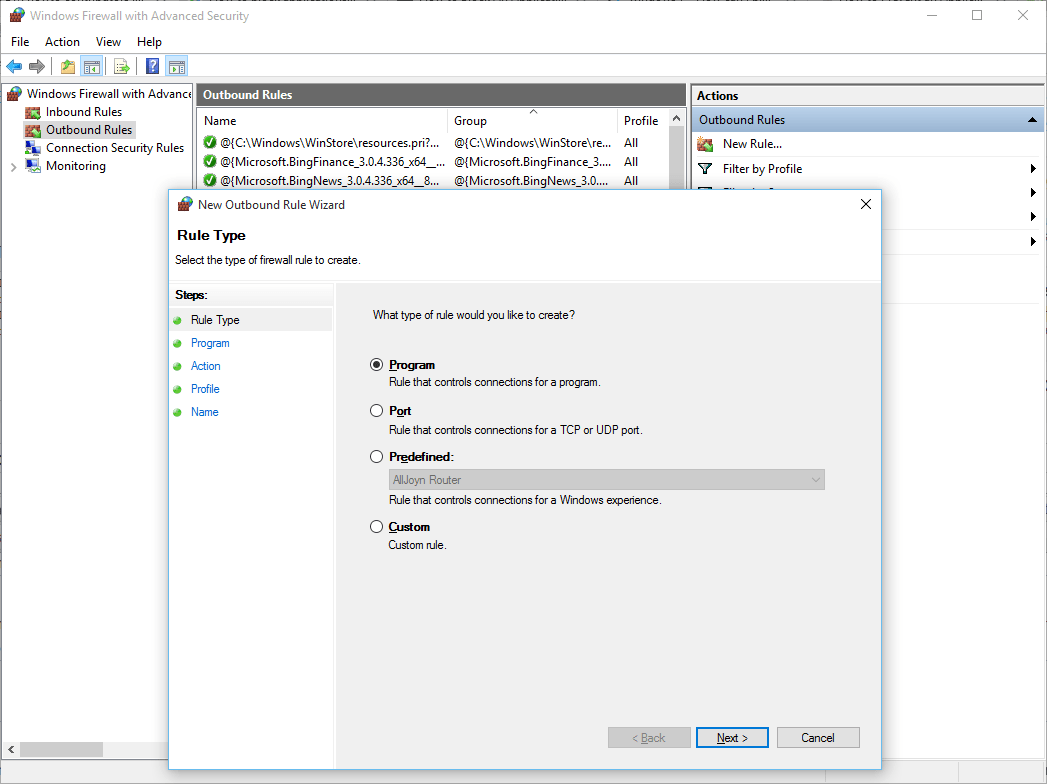The height and width of the screenshot is (784, 1047).
Task: Open the Help menu
Action: click(149, 41)
